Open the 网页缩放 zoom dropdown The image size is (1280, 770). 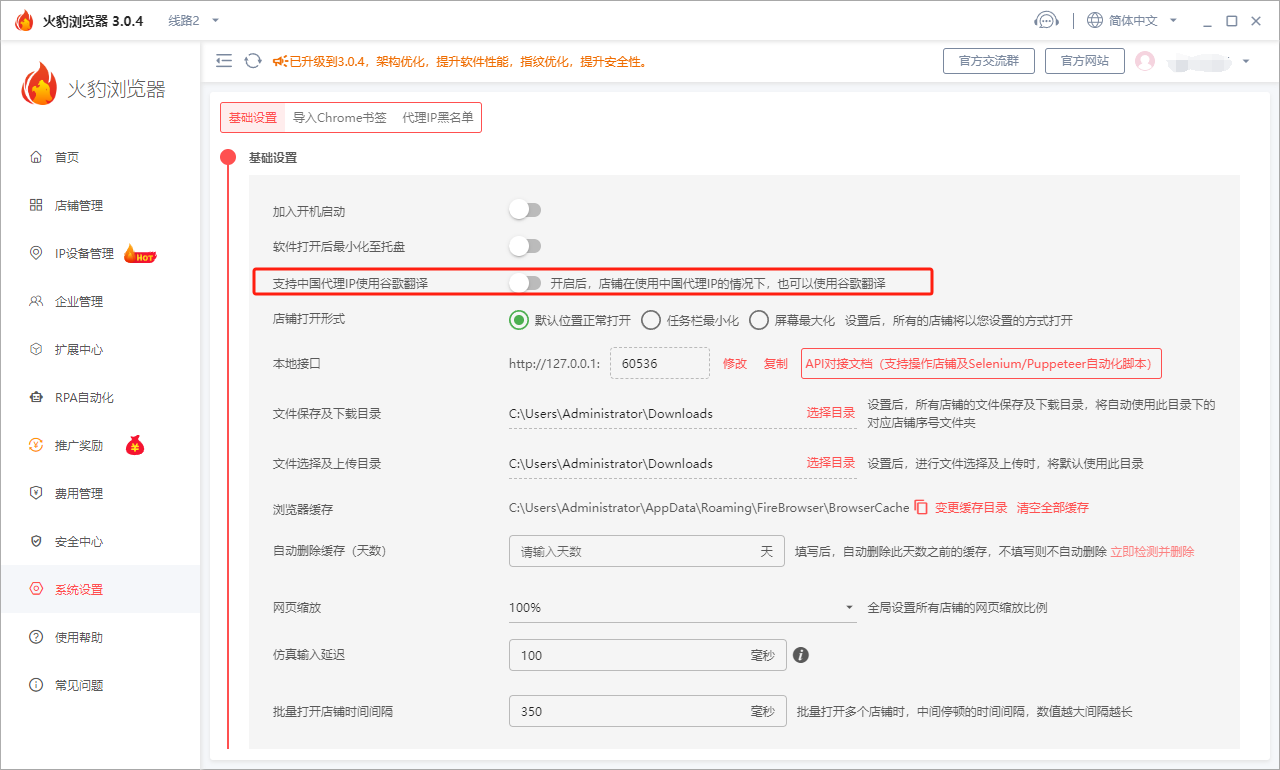coord(683,607)
